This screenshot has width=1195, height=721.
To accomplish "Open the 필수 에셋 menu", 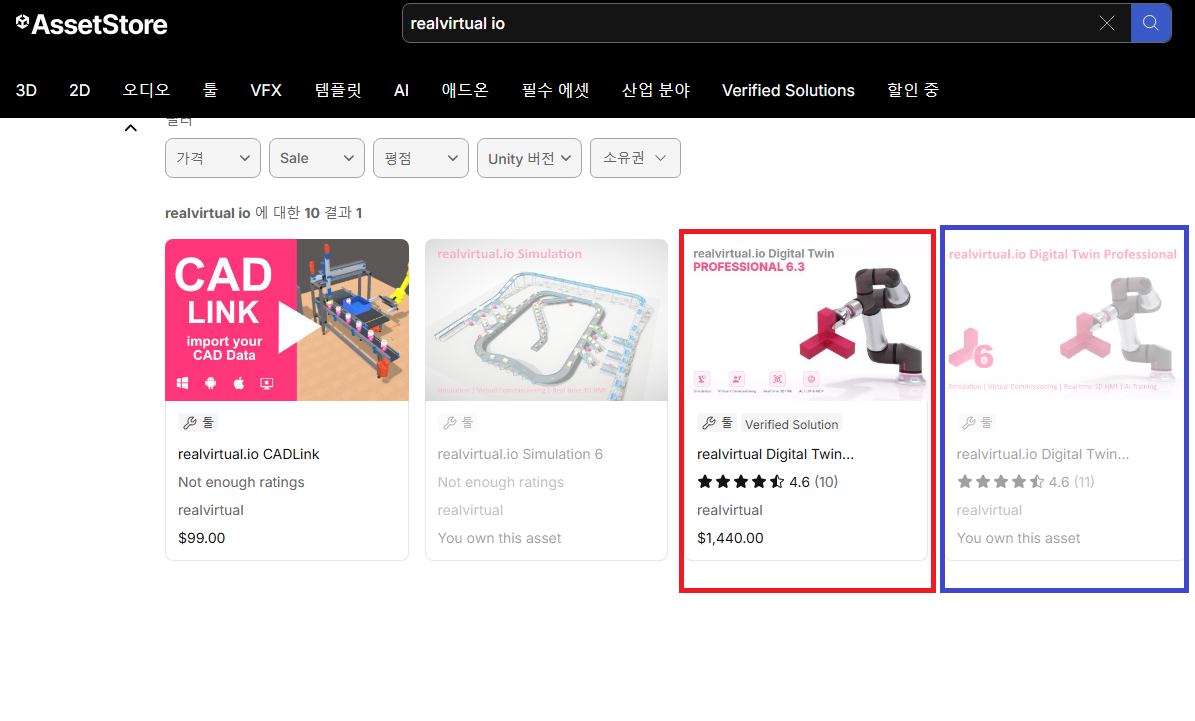I will (x=556, y=91).
